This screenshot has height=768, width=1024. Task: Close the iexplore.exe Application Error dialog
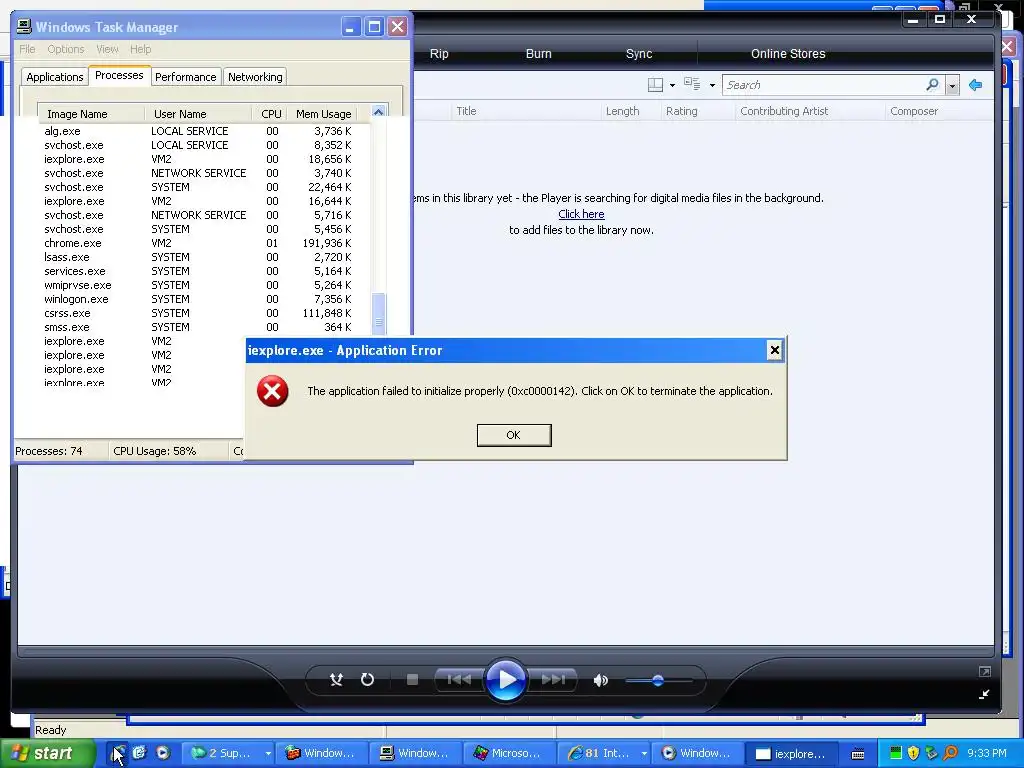[775, 350]
